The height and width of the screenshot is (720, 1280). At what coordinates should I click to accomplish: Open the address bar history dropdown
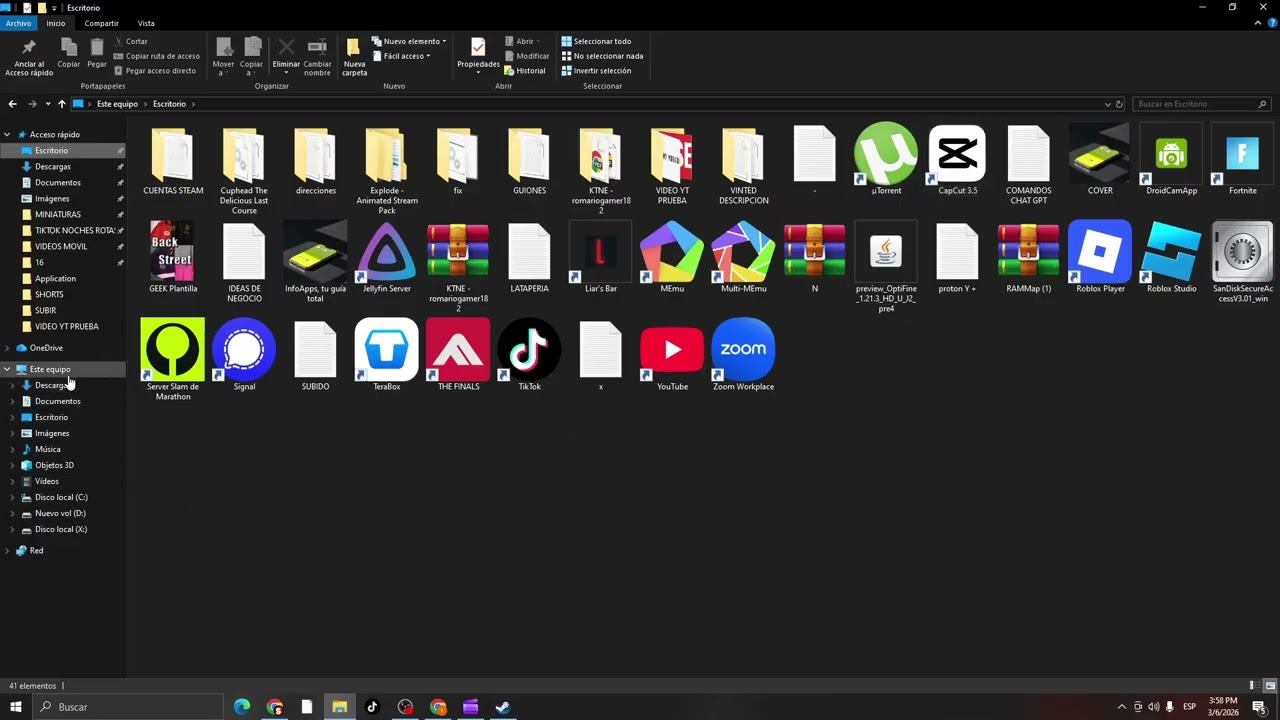click(x=1107, y=104)
